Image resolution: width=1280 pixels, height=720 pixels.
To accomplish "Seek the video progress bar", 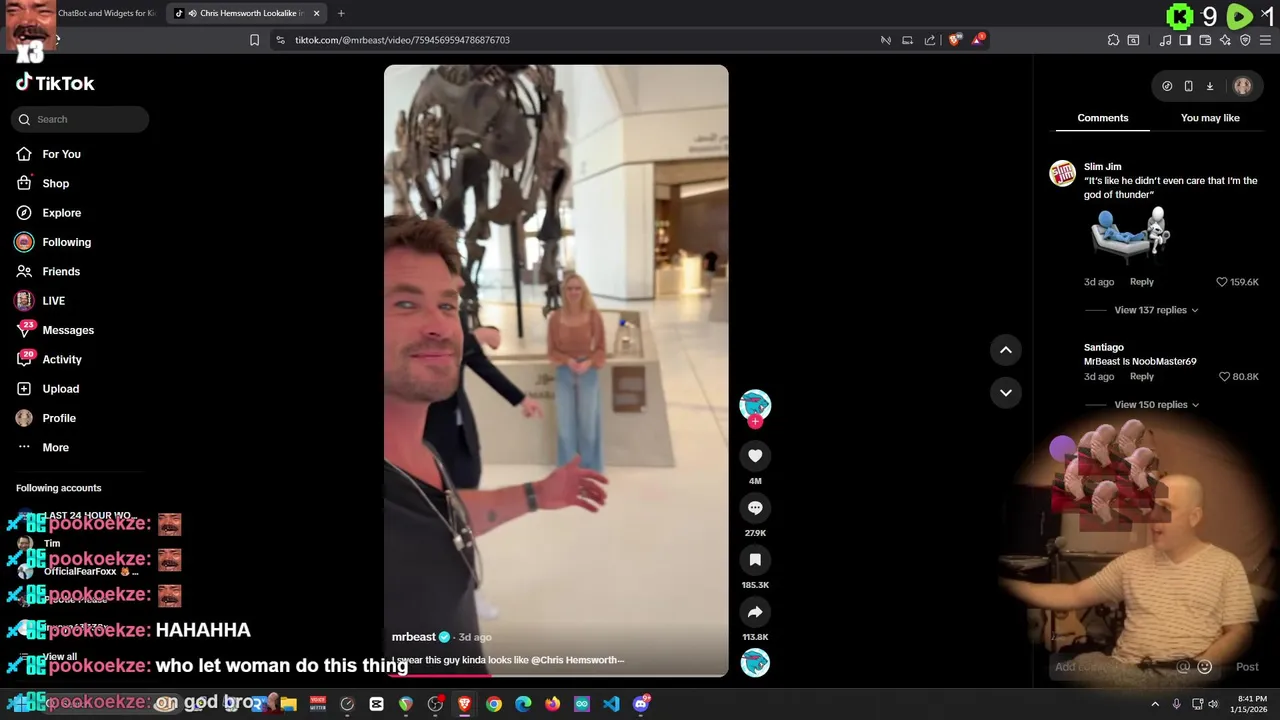I will point(556,675).
